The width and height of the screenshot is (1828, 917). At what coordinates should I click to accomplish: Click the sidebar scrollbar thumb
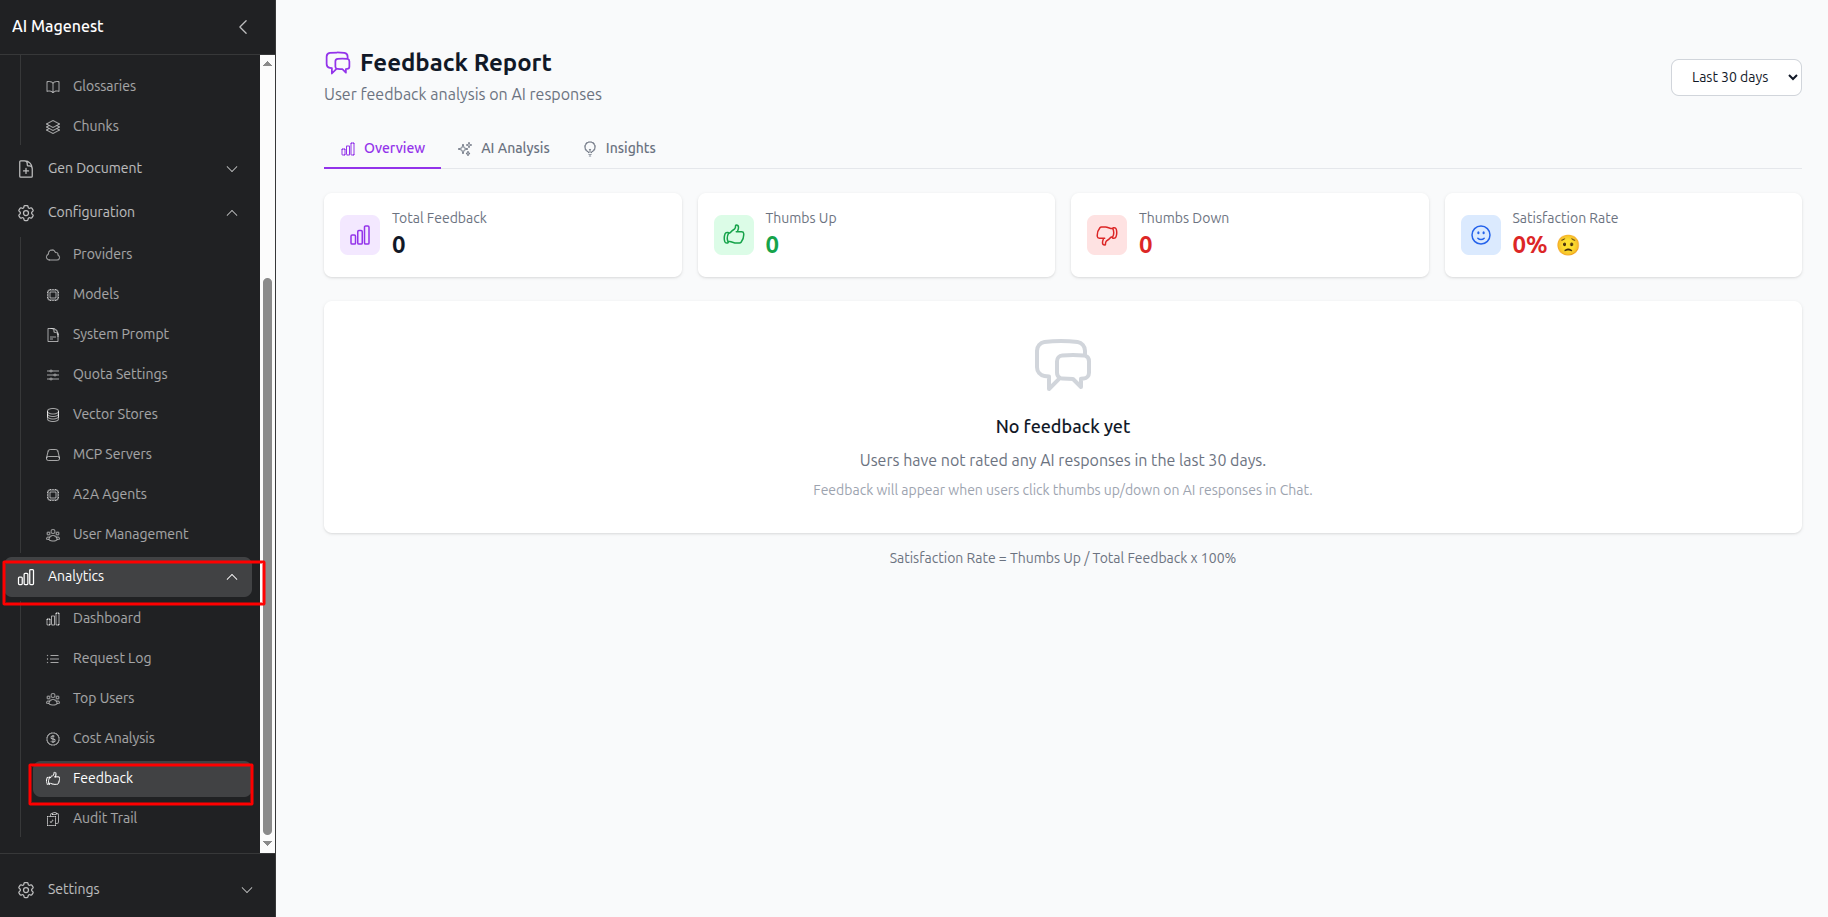[x=267, y=556]
